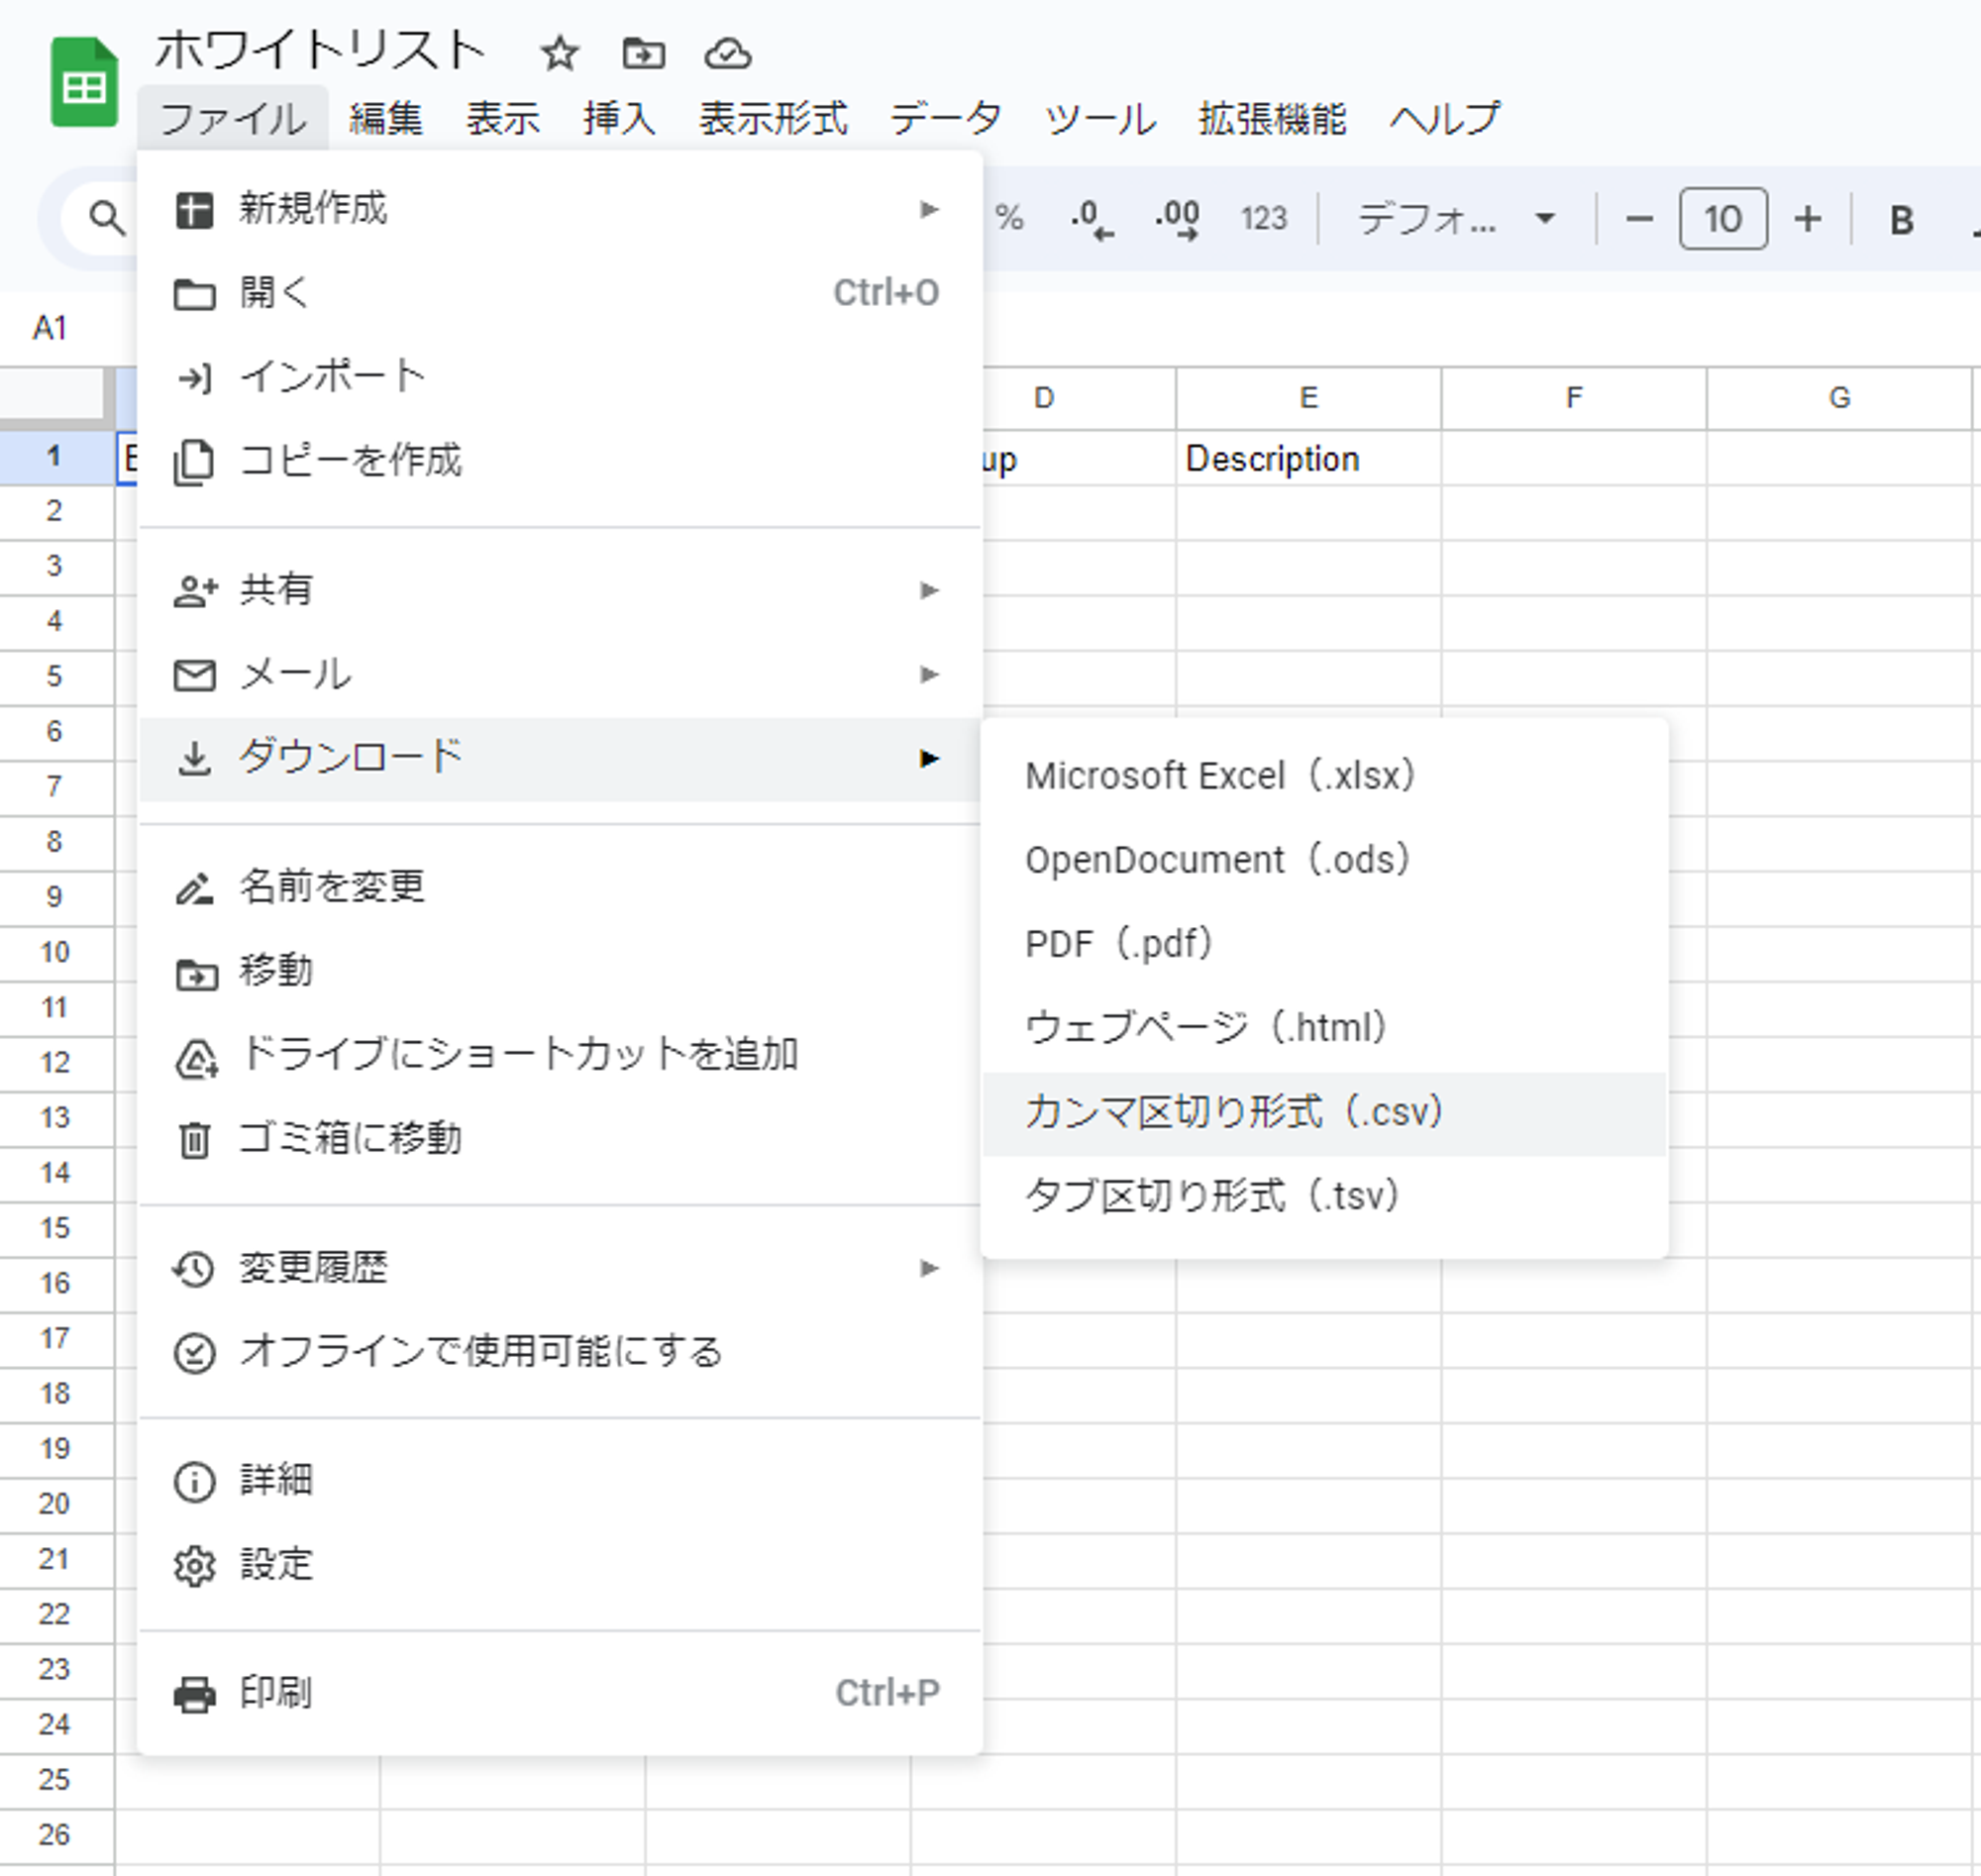Screen dimensions: 1981x1876
Task: Open Google Sheets home via green logo
Action: (x=84, y=83)
